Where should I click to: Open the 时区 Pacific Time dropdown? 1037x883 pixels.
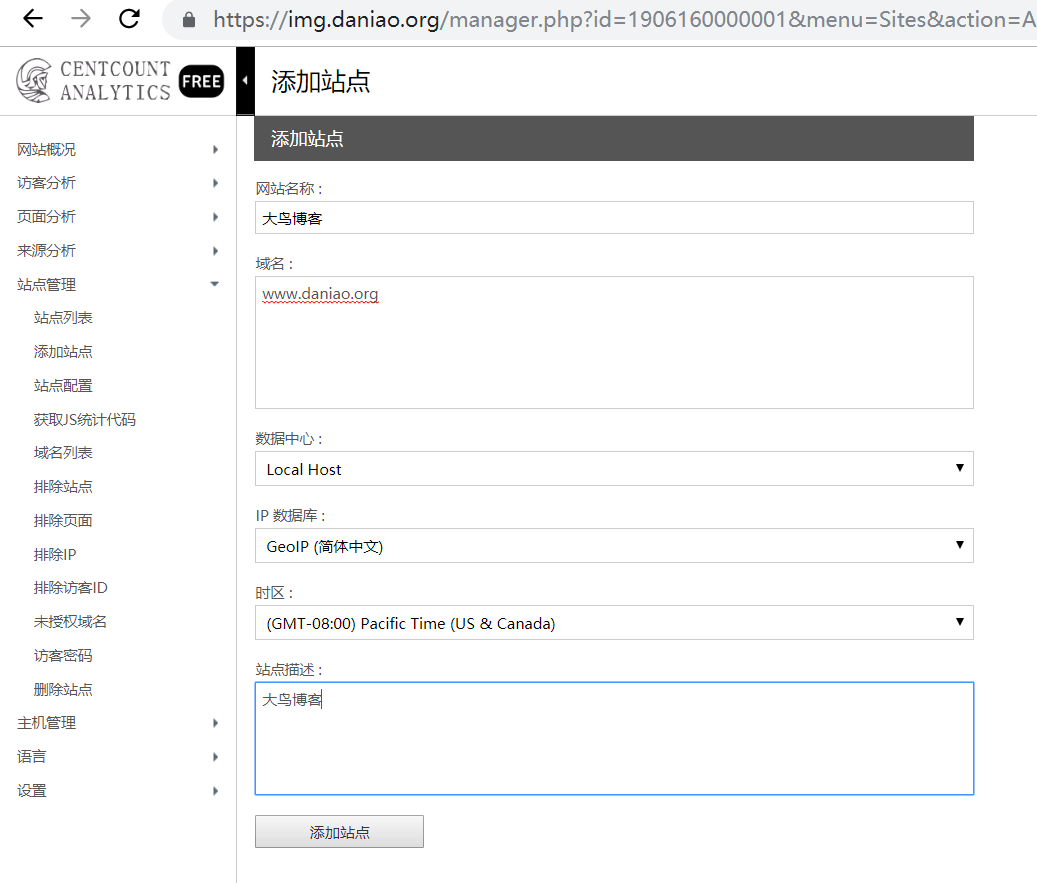click(x=614, y=622)
